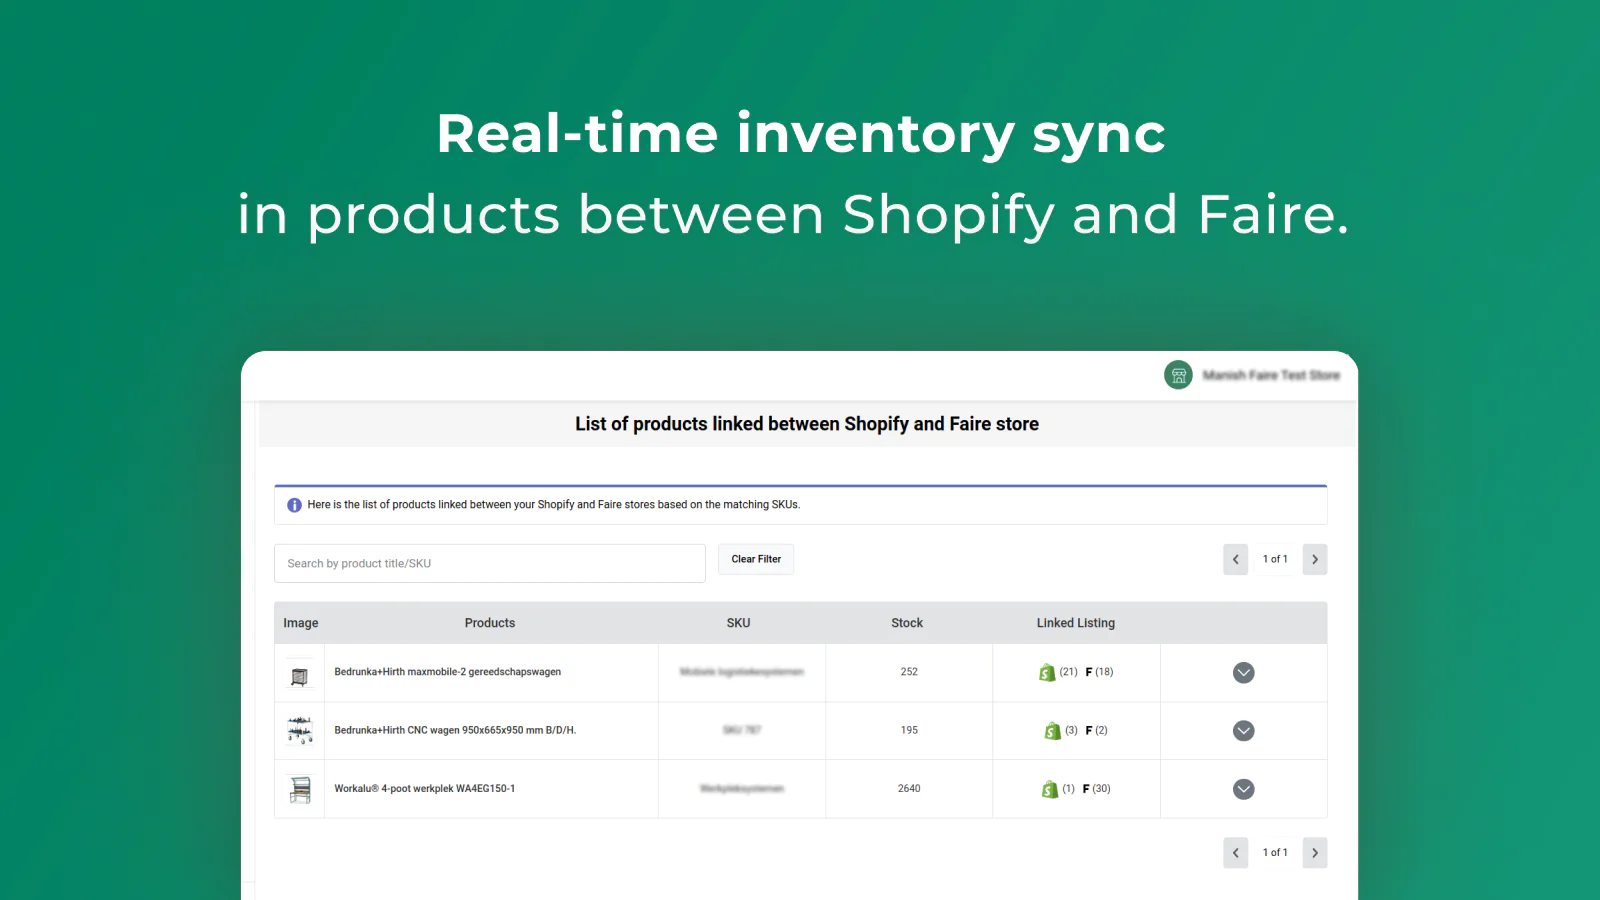
Task: Click the Stock column header
Action: pyautogui.click(x=907, y=623)
